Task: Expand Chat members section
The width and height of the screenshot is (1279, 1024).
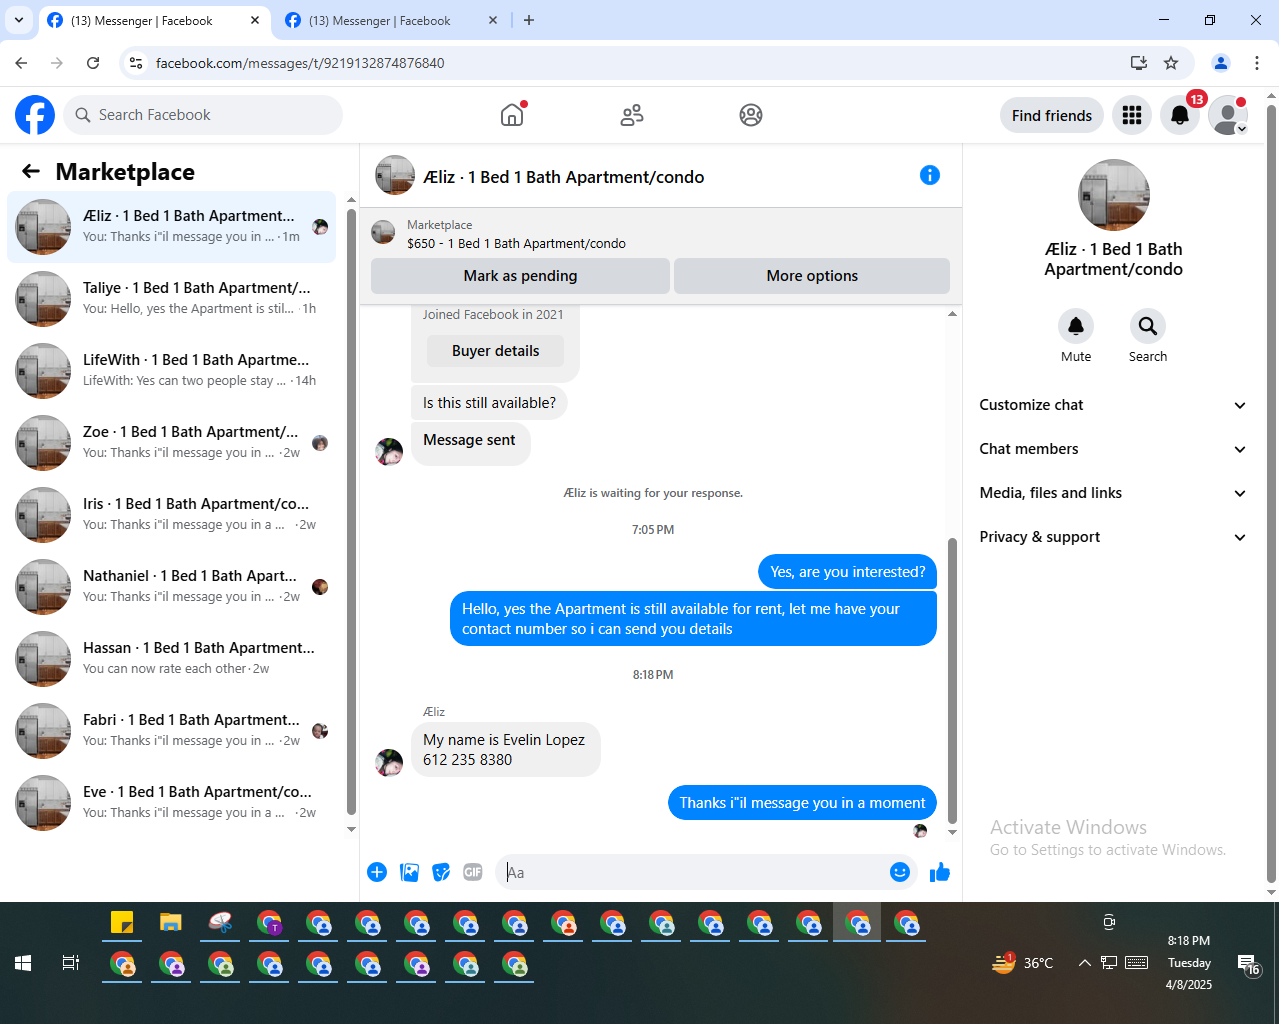Action: tap(1113, 449)
